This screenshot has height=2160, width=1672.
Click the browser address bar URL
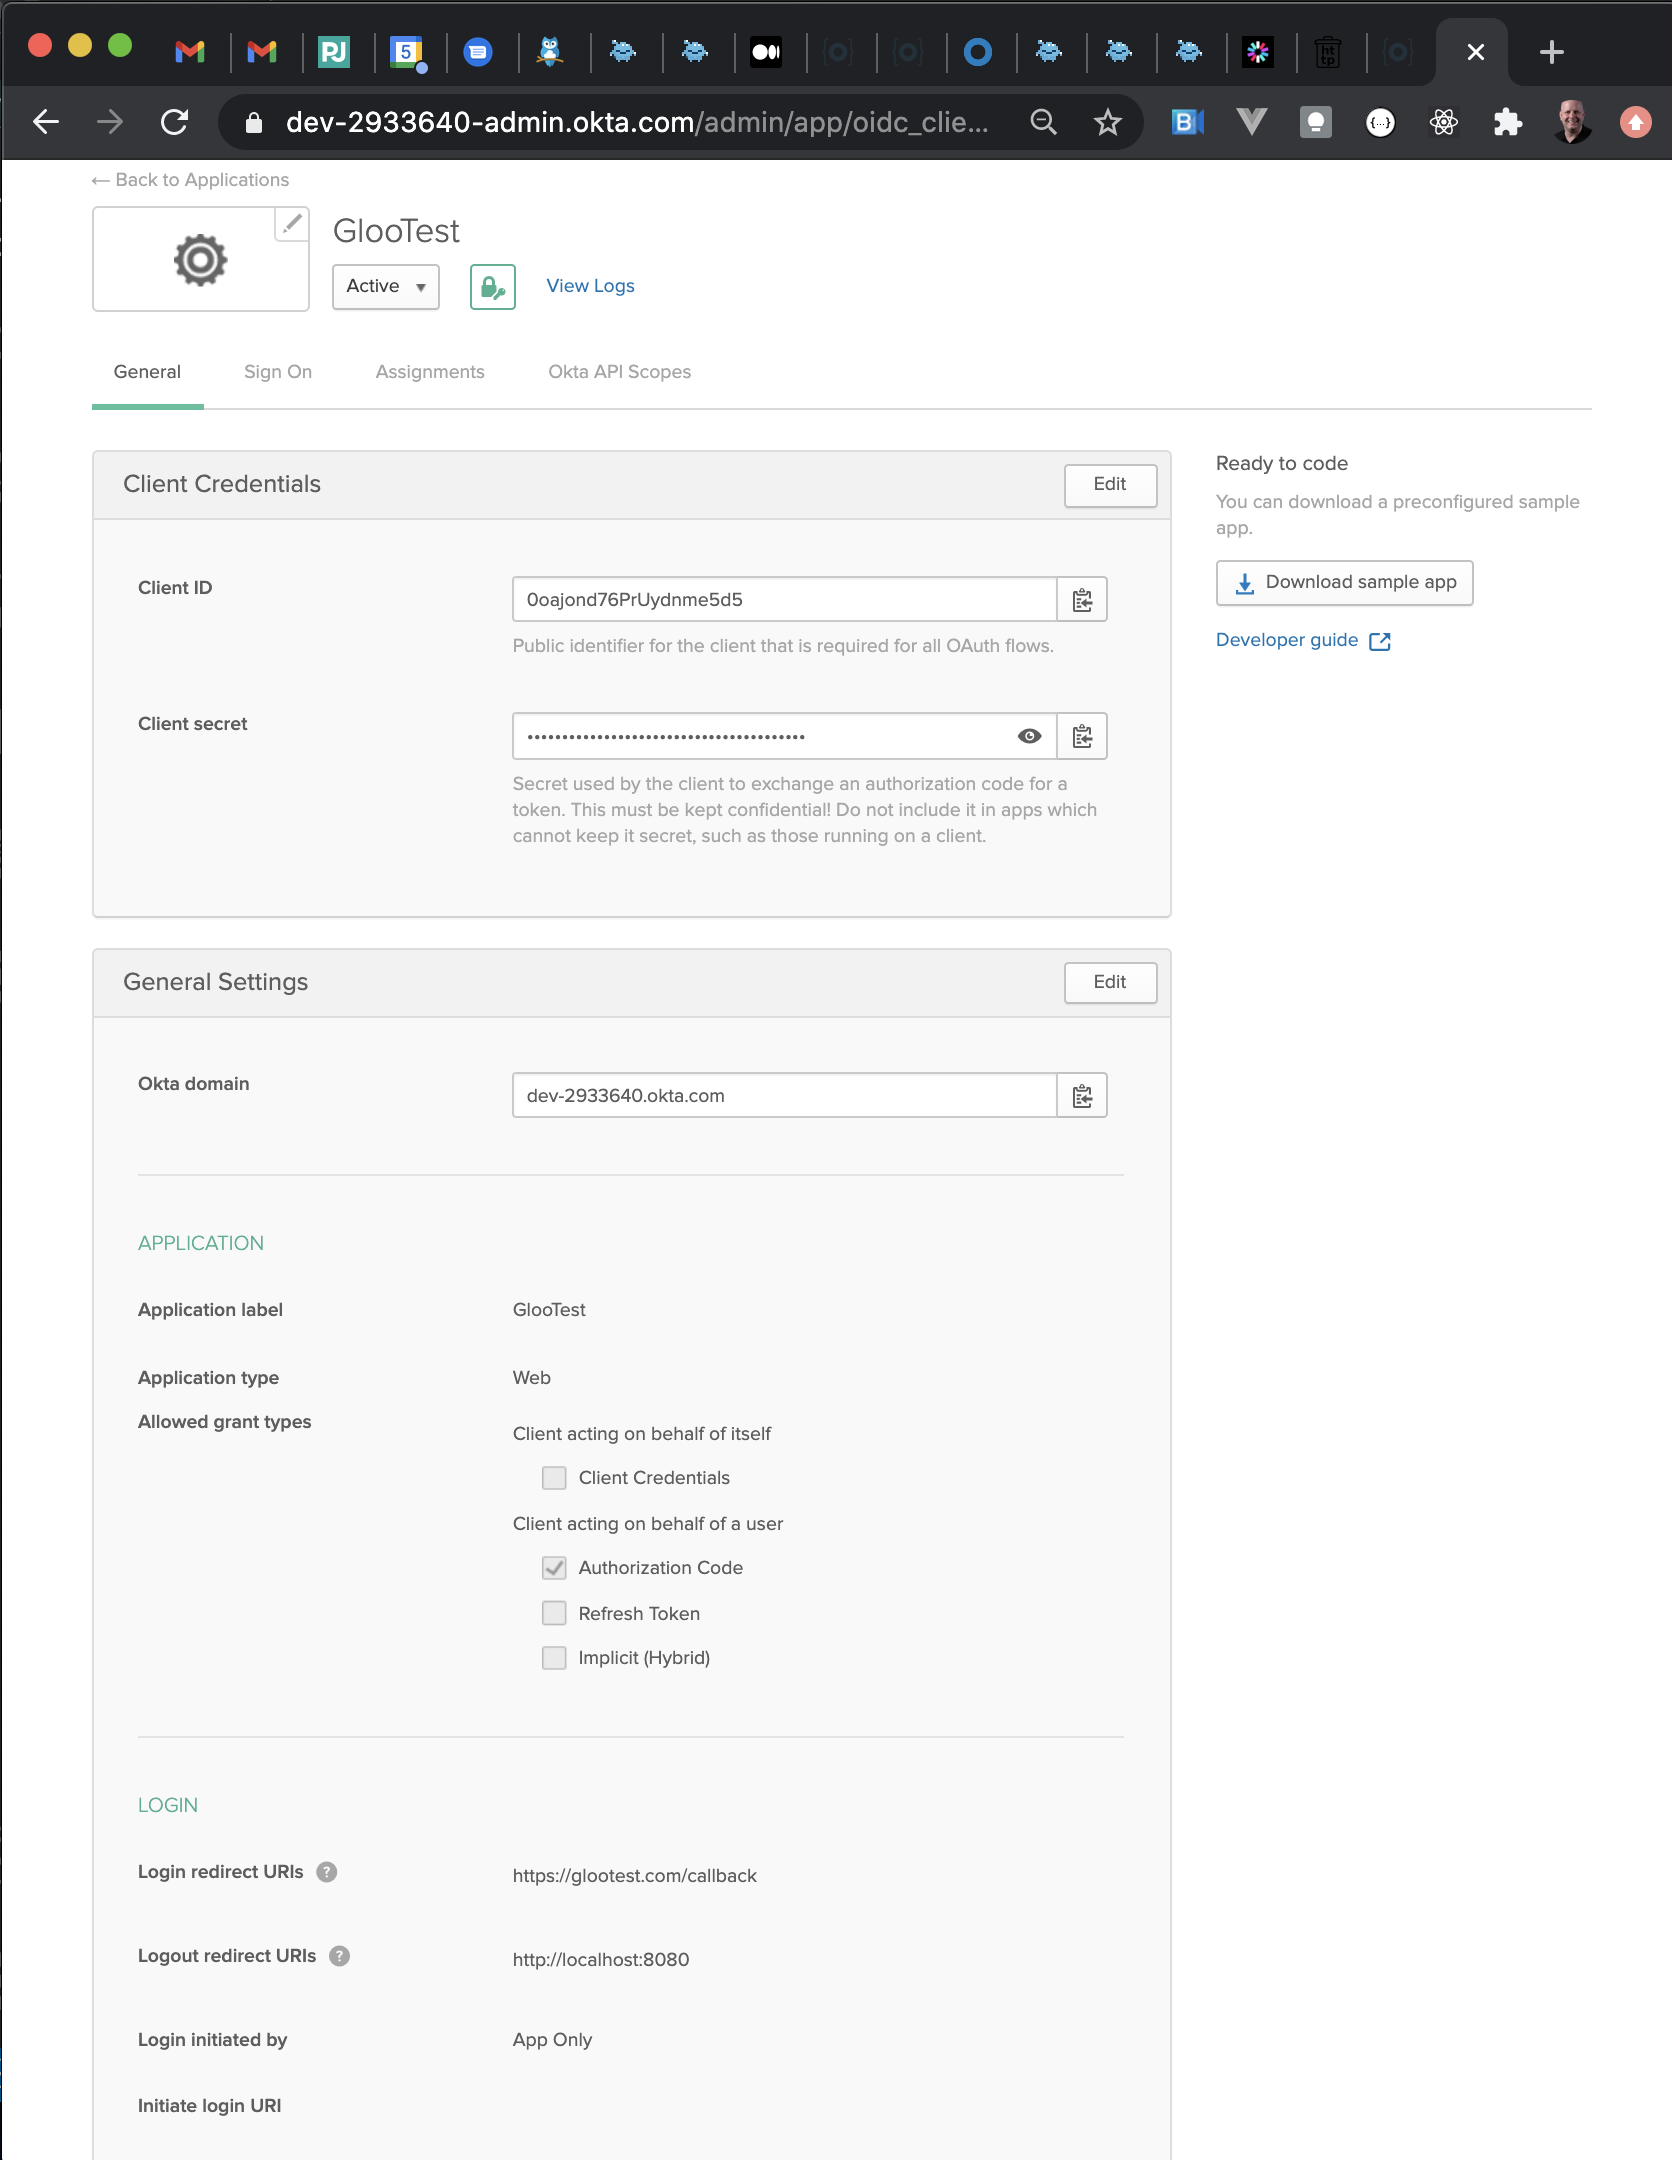coord(637,122)
